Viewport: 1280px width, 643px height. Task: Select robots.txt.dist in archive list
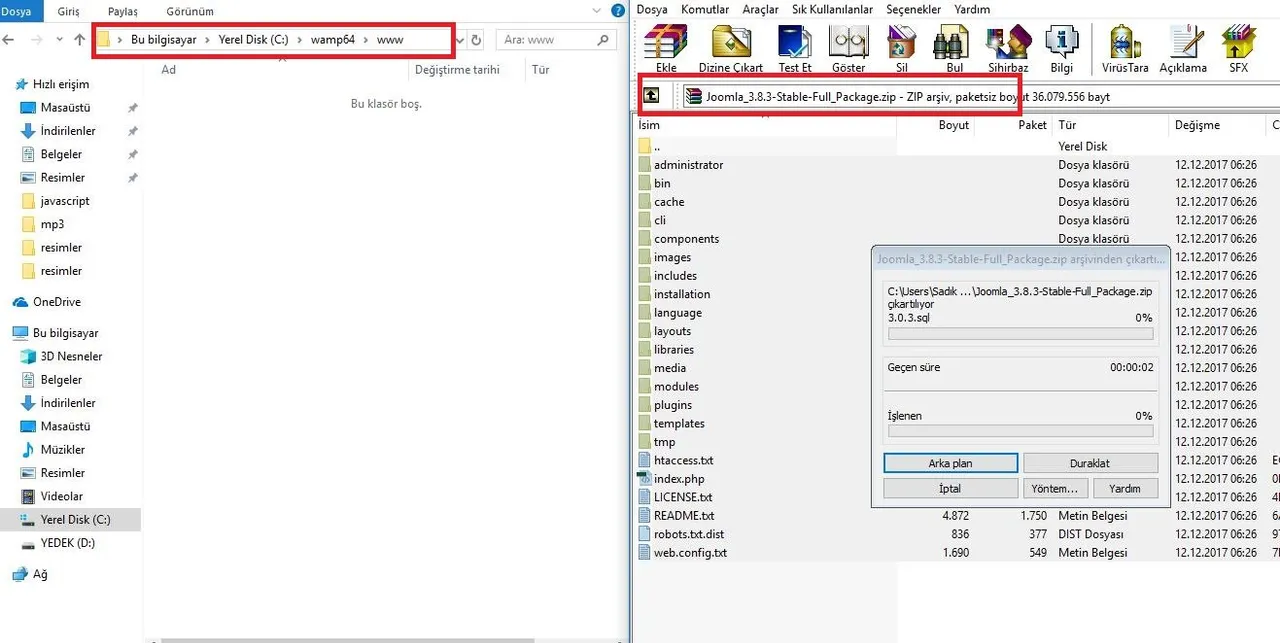click(689, 534)
